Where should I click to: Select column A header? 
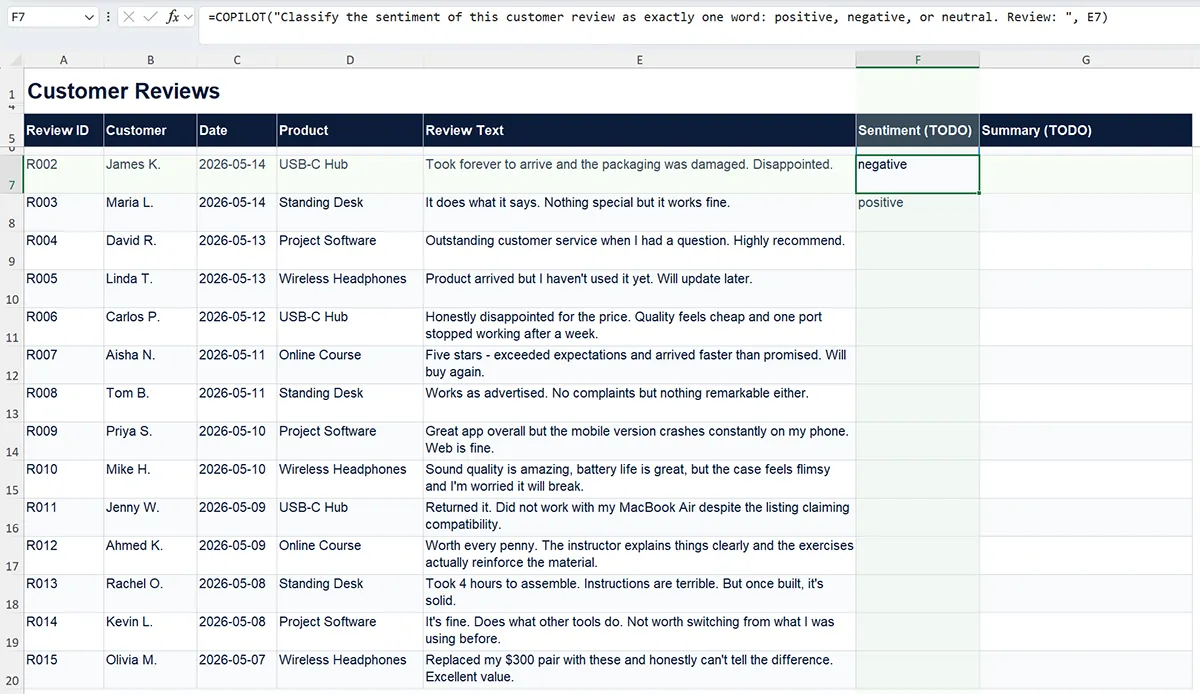coord(63,60)
